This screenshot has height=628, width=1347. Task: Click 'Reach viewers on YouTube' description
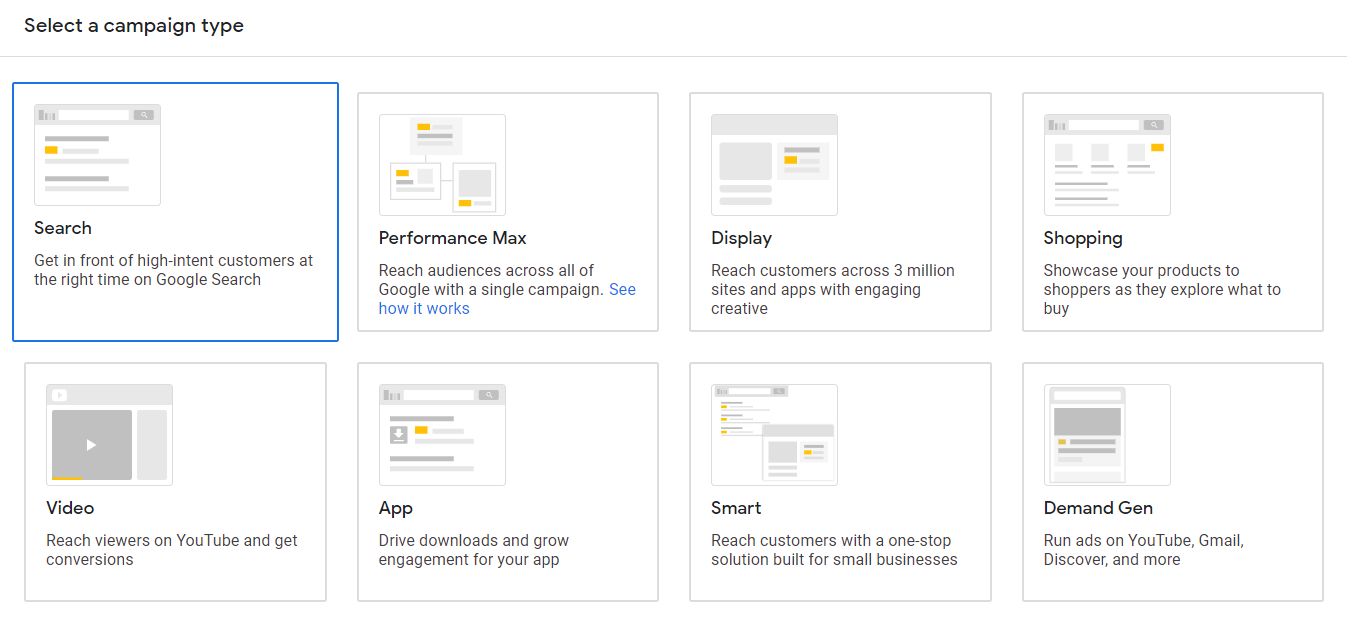click(172, 550)
